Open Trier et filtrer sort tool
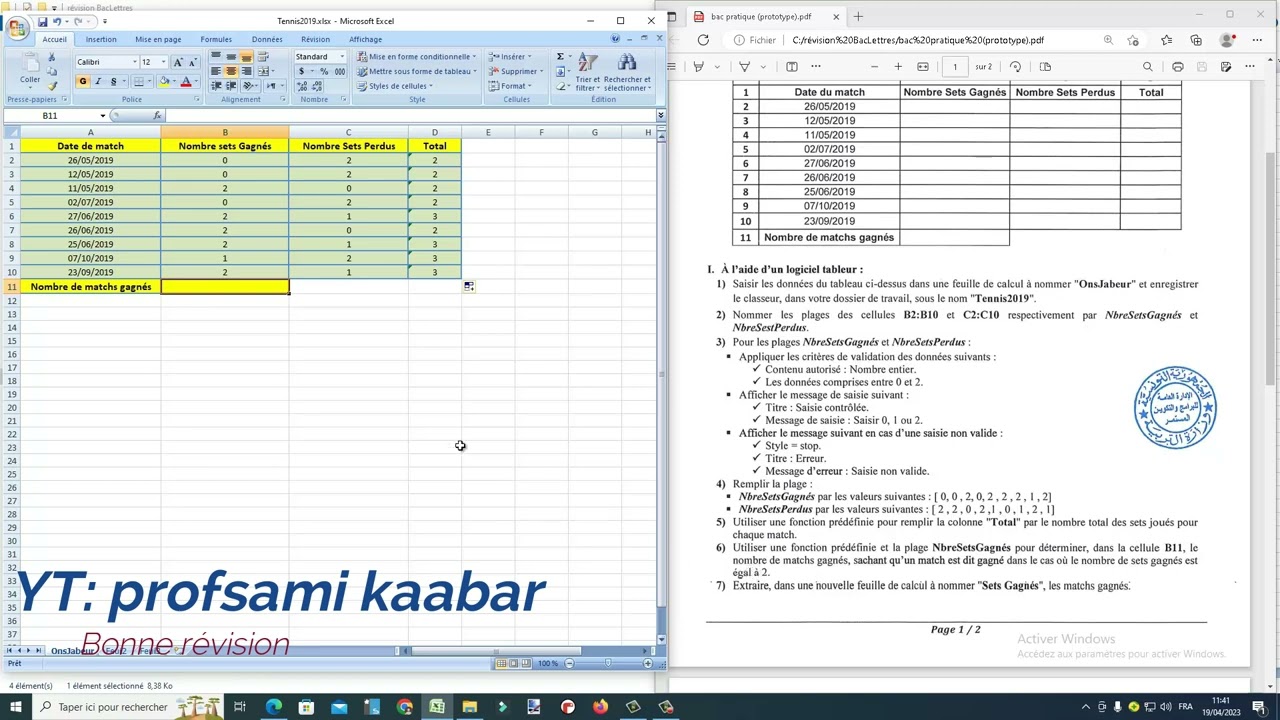 coord(588,72)
